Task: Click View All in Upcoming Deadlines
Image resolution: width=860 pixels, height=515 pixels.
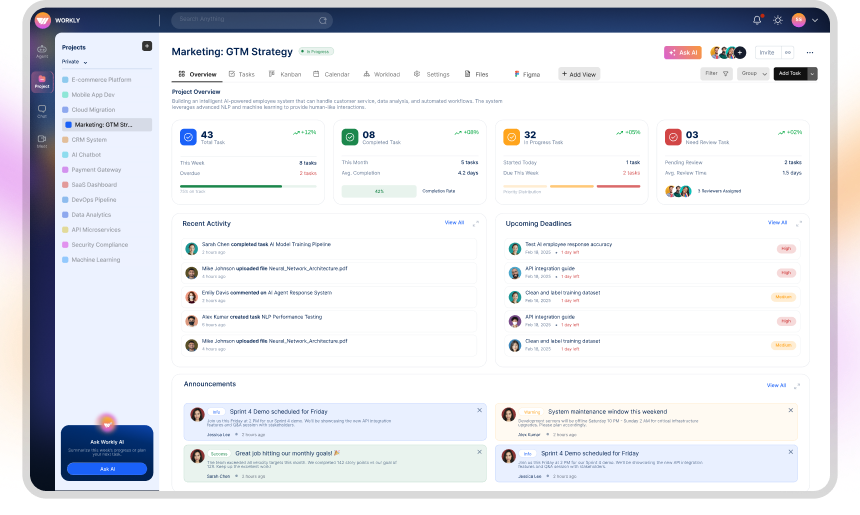Action: pyautogui.click(x=777, y=222)
